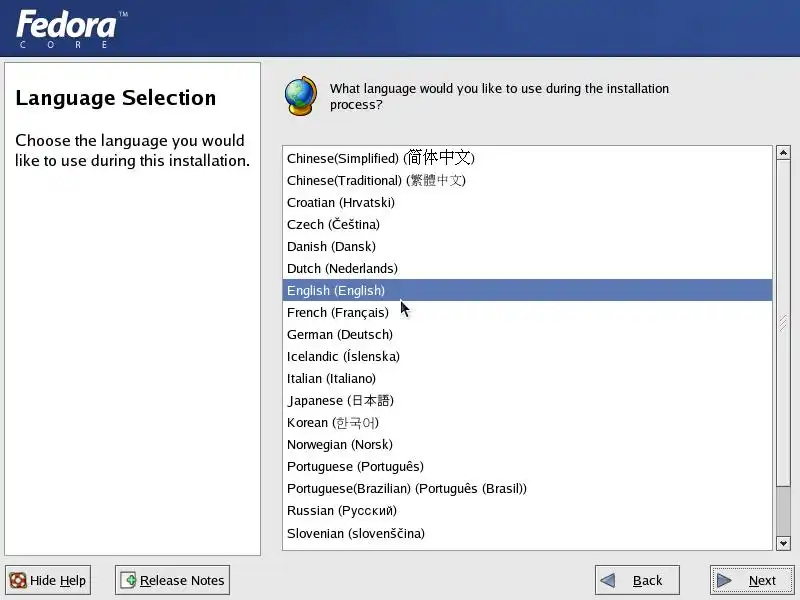Select Croatian (Hrvatski) language
The image size is (800, 600).
tap(527, 203)
